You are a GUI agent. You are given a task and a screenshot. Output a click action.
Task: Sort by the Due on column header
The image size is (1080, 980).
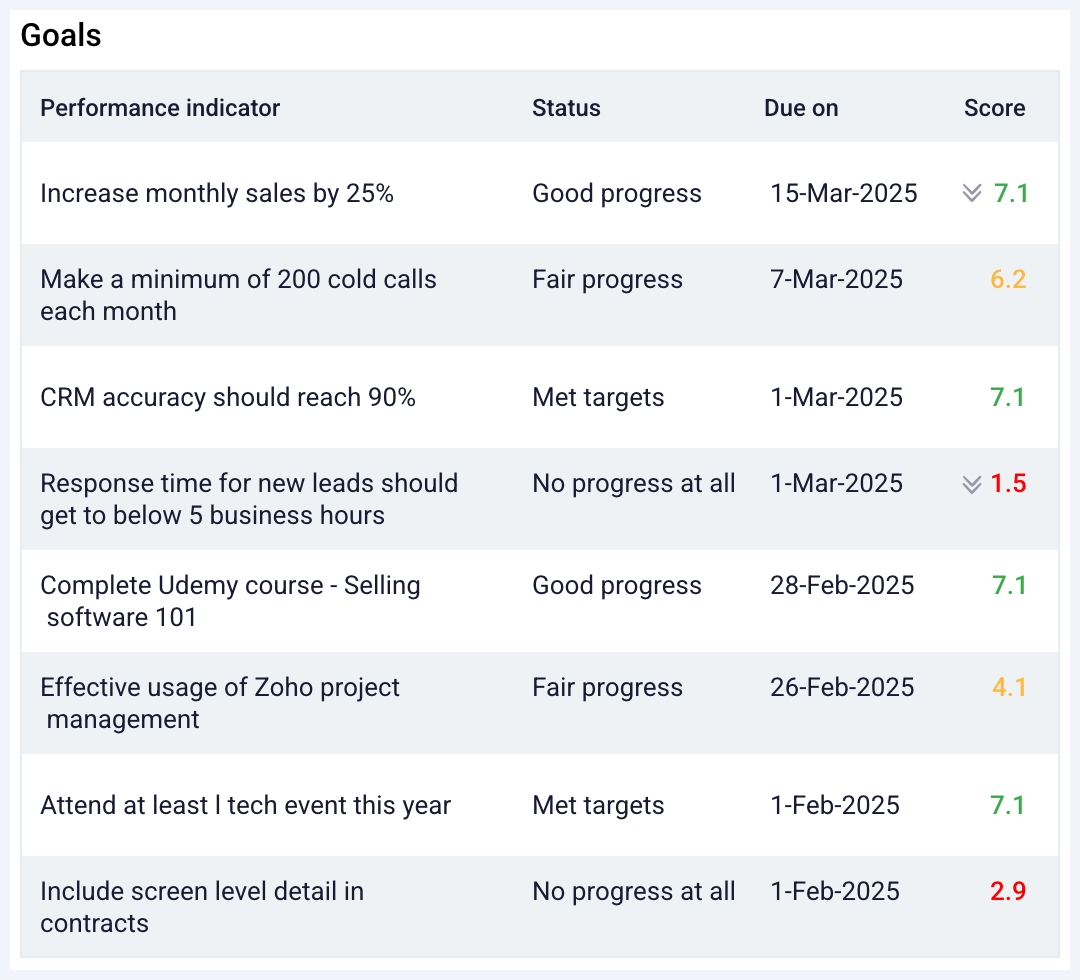[x=800, y=108]
